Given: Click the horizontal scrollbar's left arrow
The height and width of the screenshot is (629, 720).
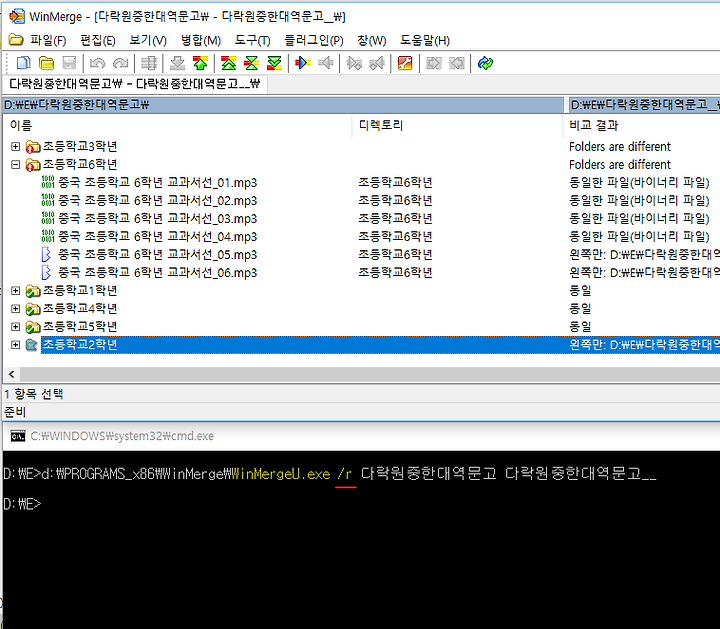Looking at the screenshot, I should coord(11,374).
